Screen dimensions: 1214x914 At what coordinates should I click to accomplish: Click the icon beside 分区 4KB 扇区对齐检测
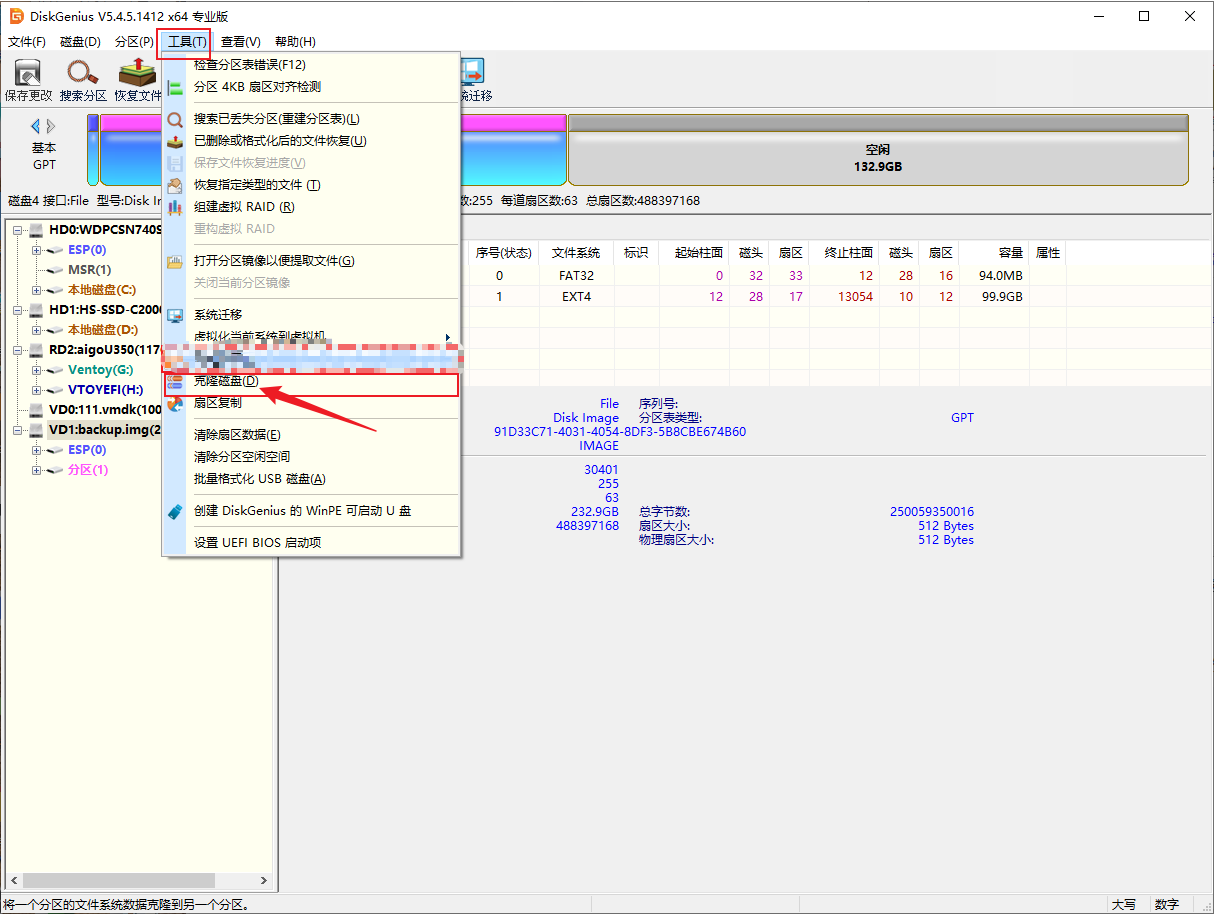point(175,87)
